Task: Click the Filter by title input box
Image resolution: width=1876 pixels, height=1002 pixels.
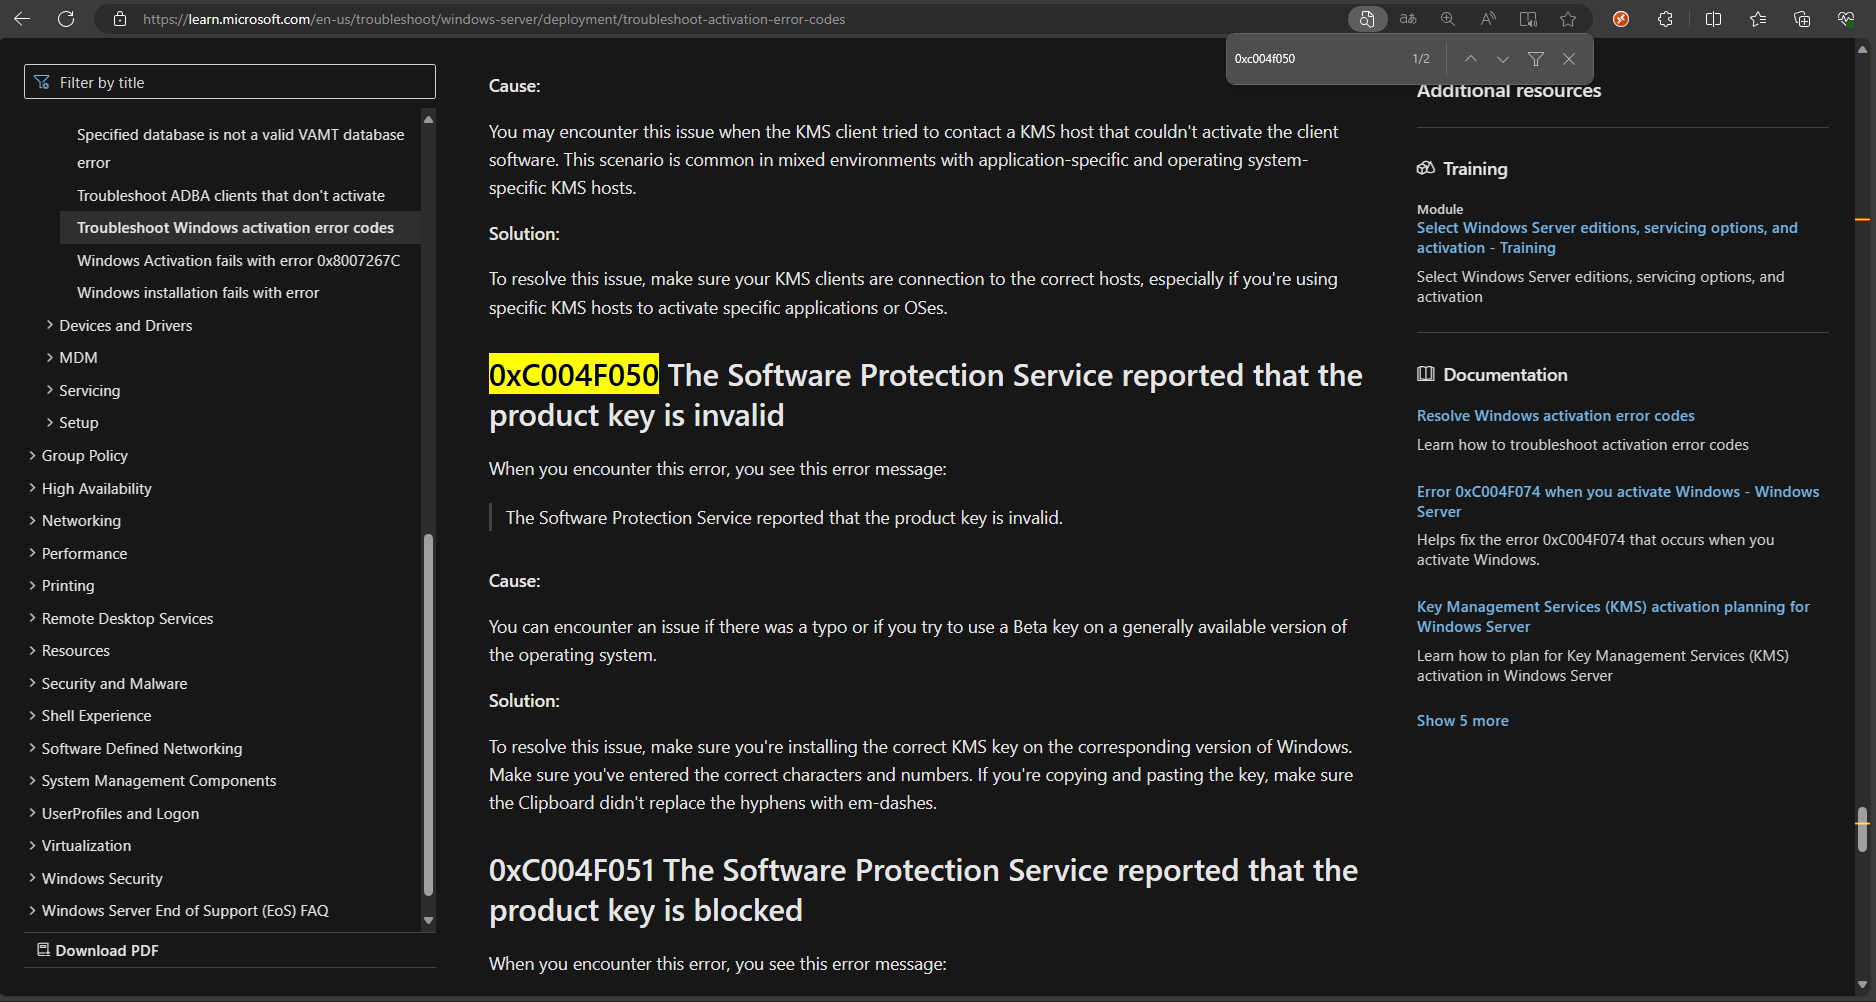Action: [230, 82]
